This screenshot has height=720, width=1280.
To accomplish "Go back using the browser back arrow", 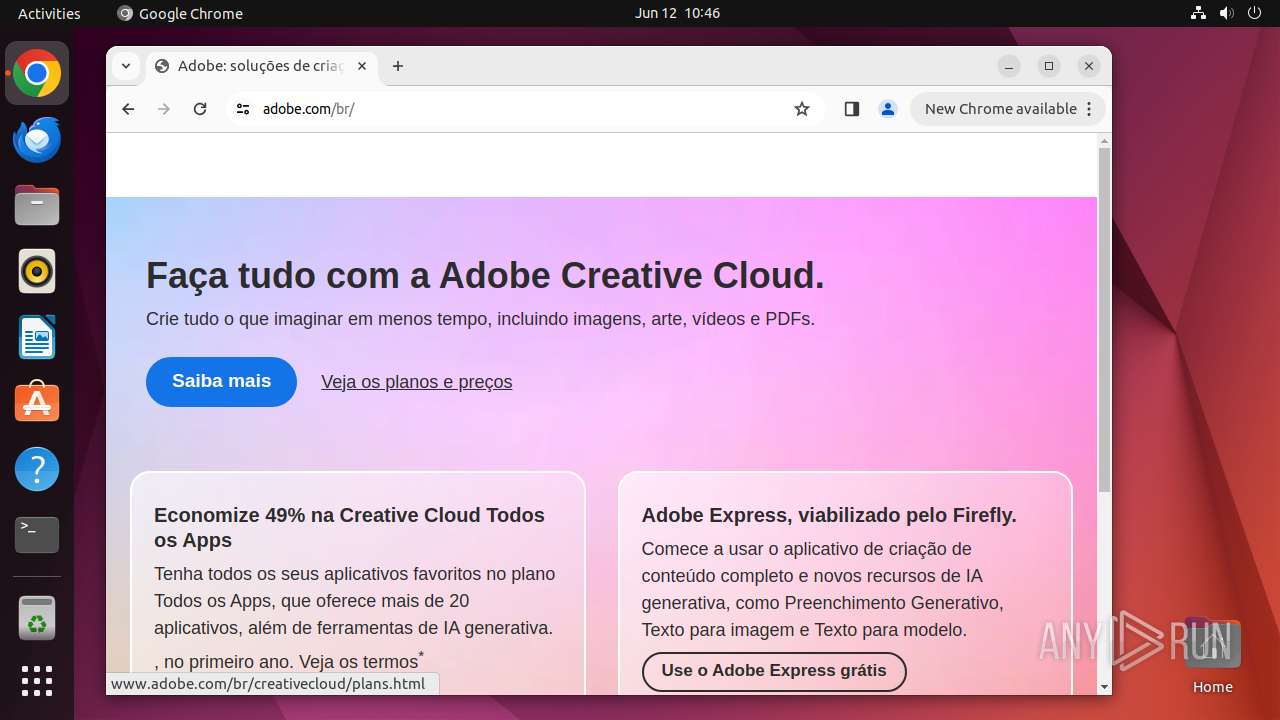I will (x=128, y=109).
